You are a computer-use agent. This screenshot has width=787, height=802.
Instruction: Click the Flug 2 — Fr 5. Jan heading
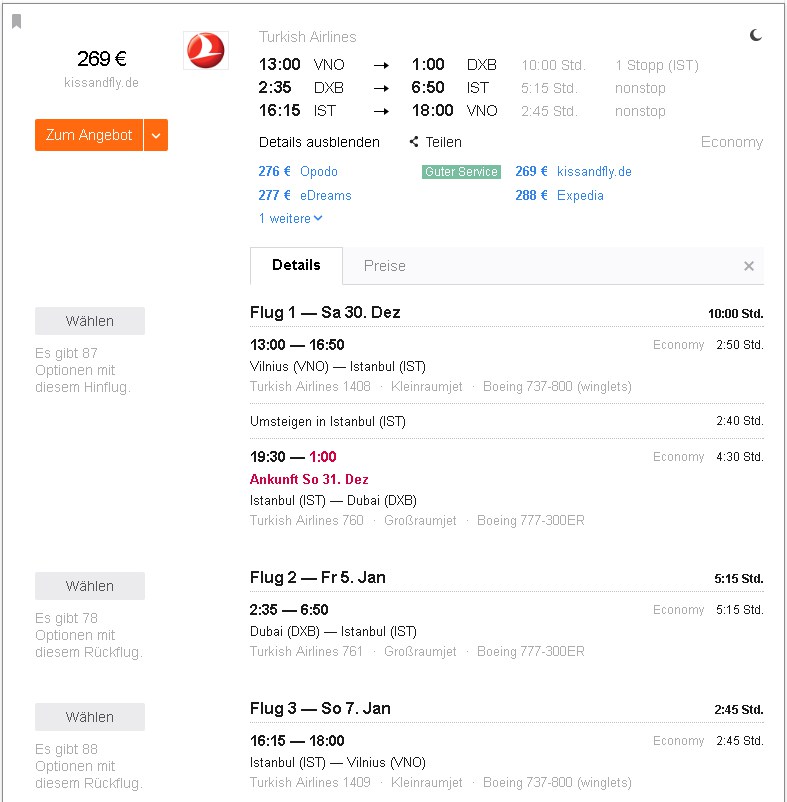tap(318, 577)
